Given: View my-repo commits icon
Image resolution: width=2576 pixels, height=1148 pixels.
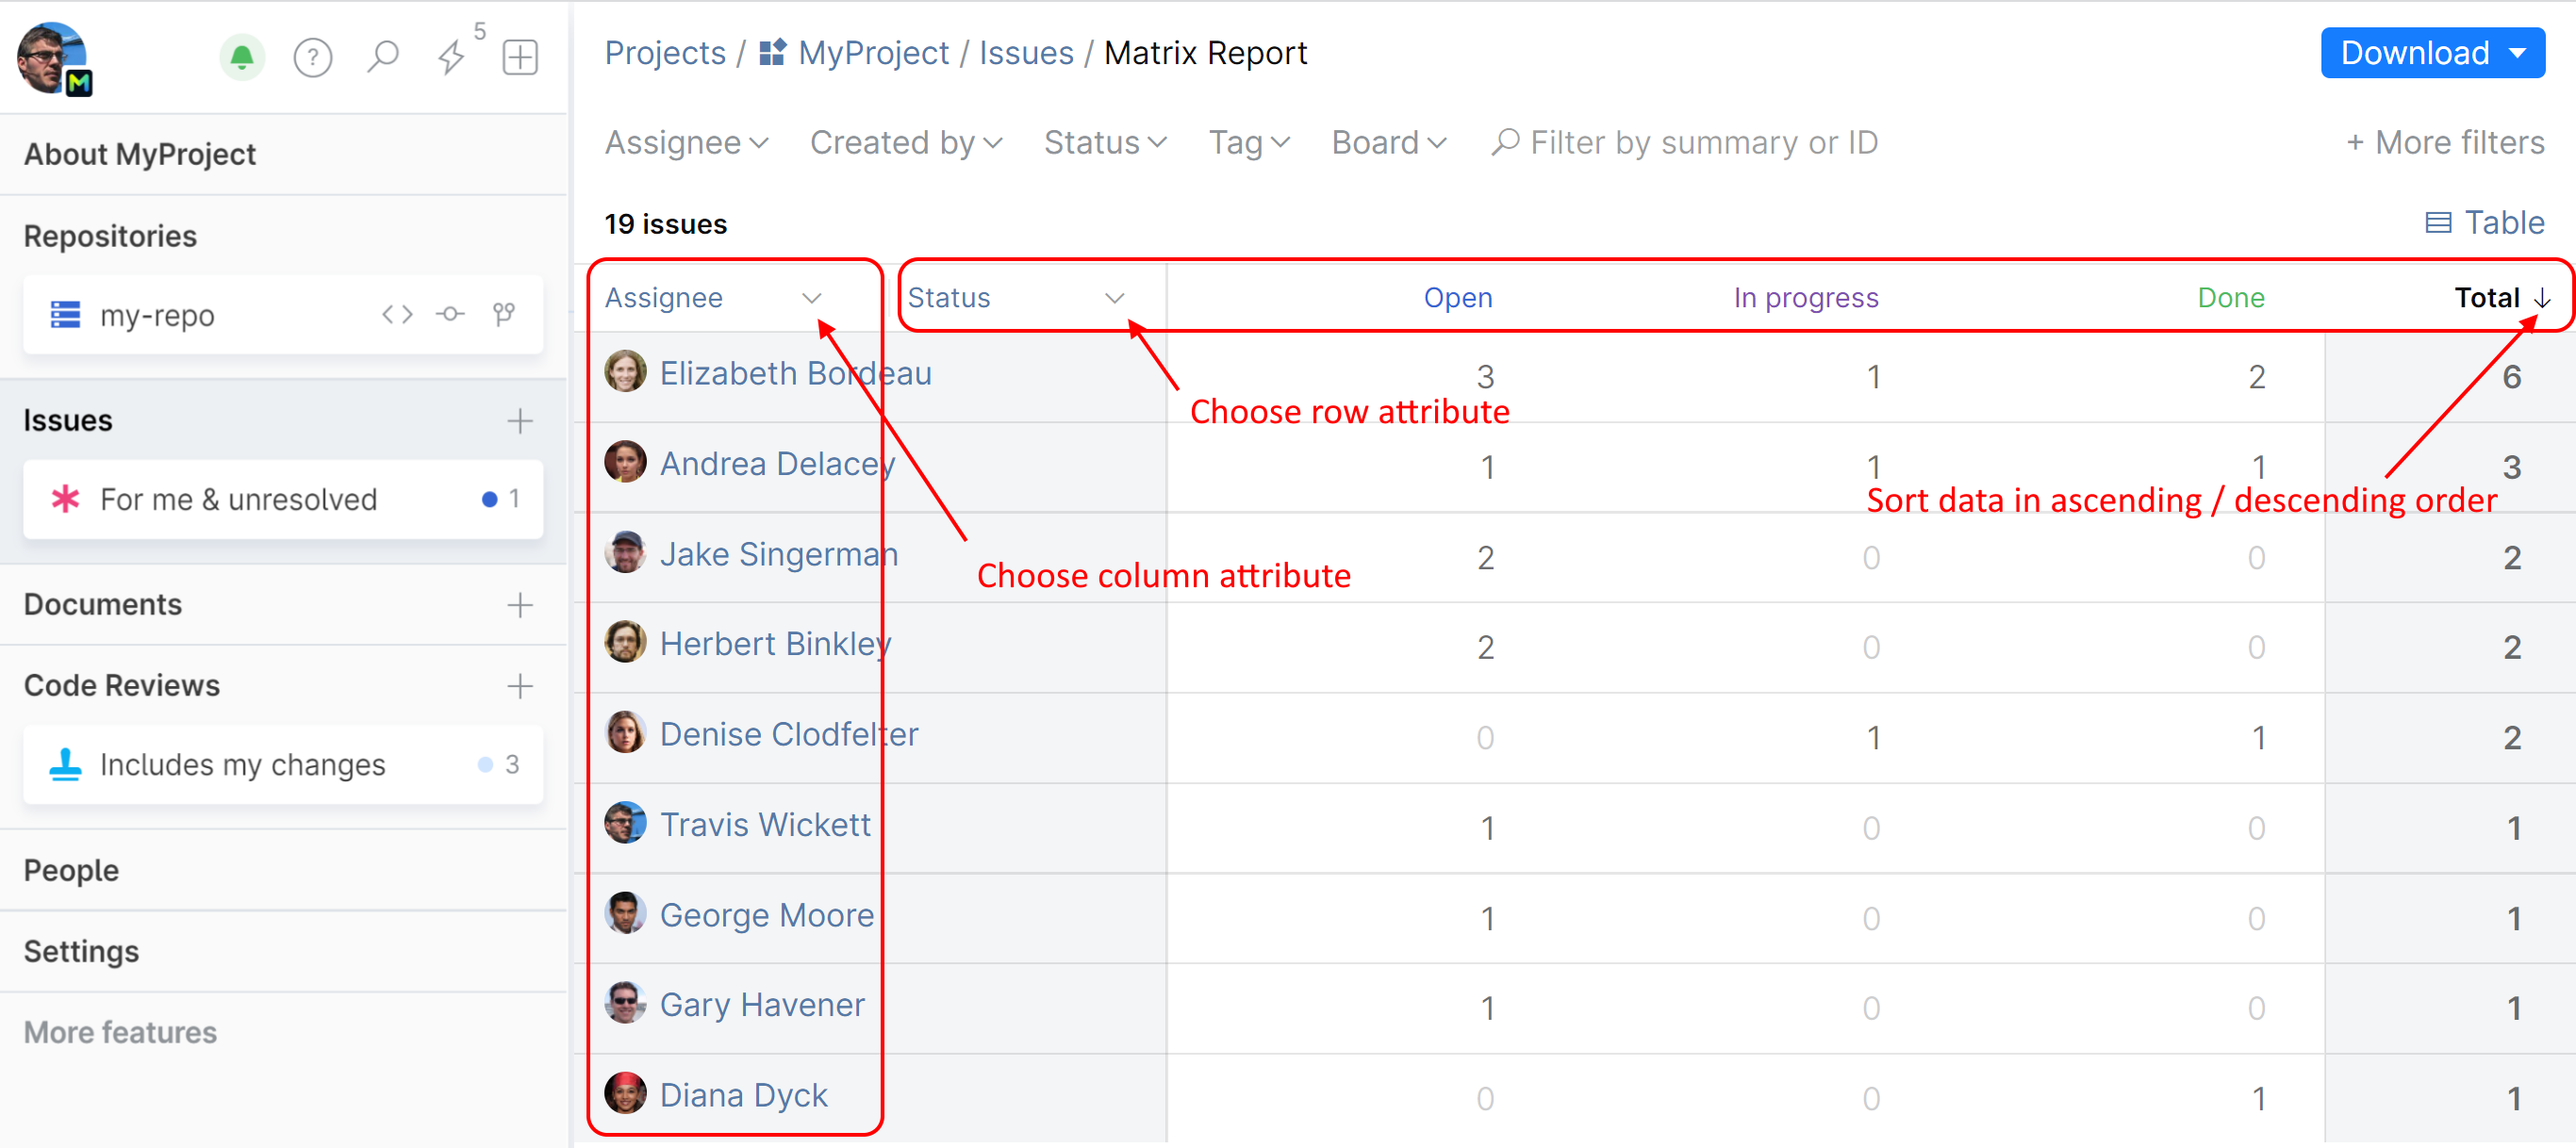Looking at the screenshot, I should tap(450, 315).
